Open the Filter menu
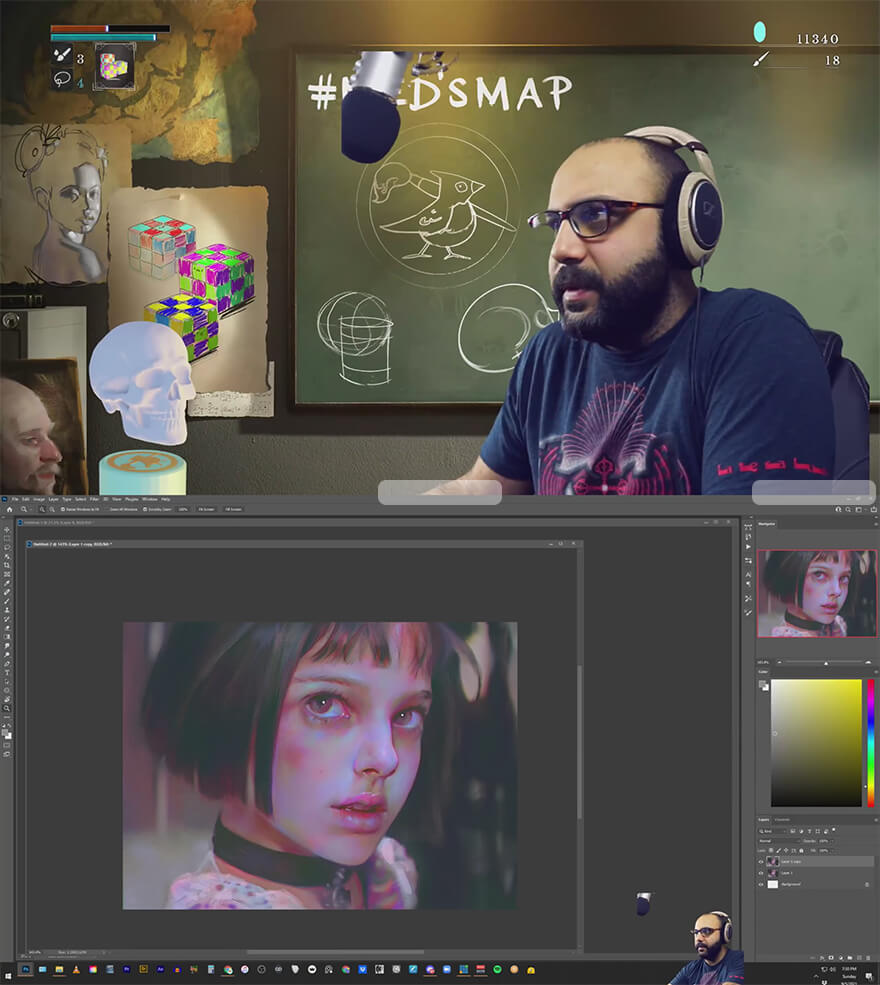The image size is (880, 985). click(94, 499)
